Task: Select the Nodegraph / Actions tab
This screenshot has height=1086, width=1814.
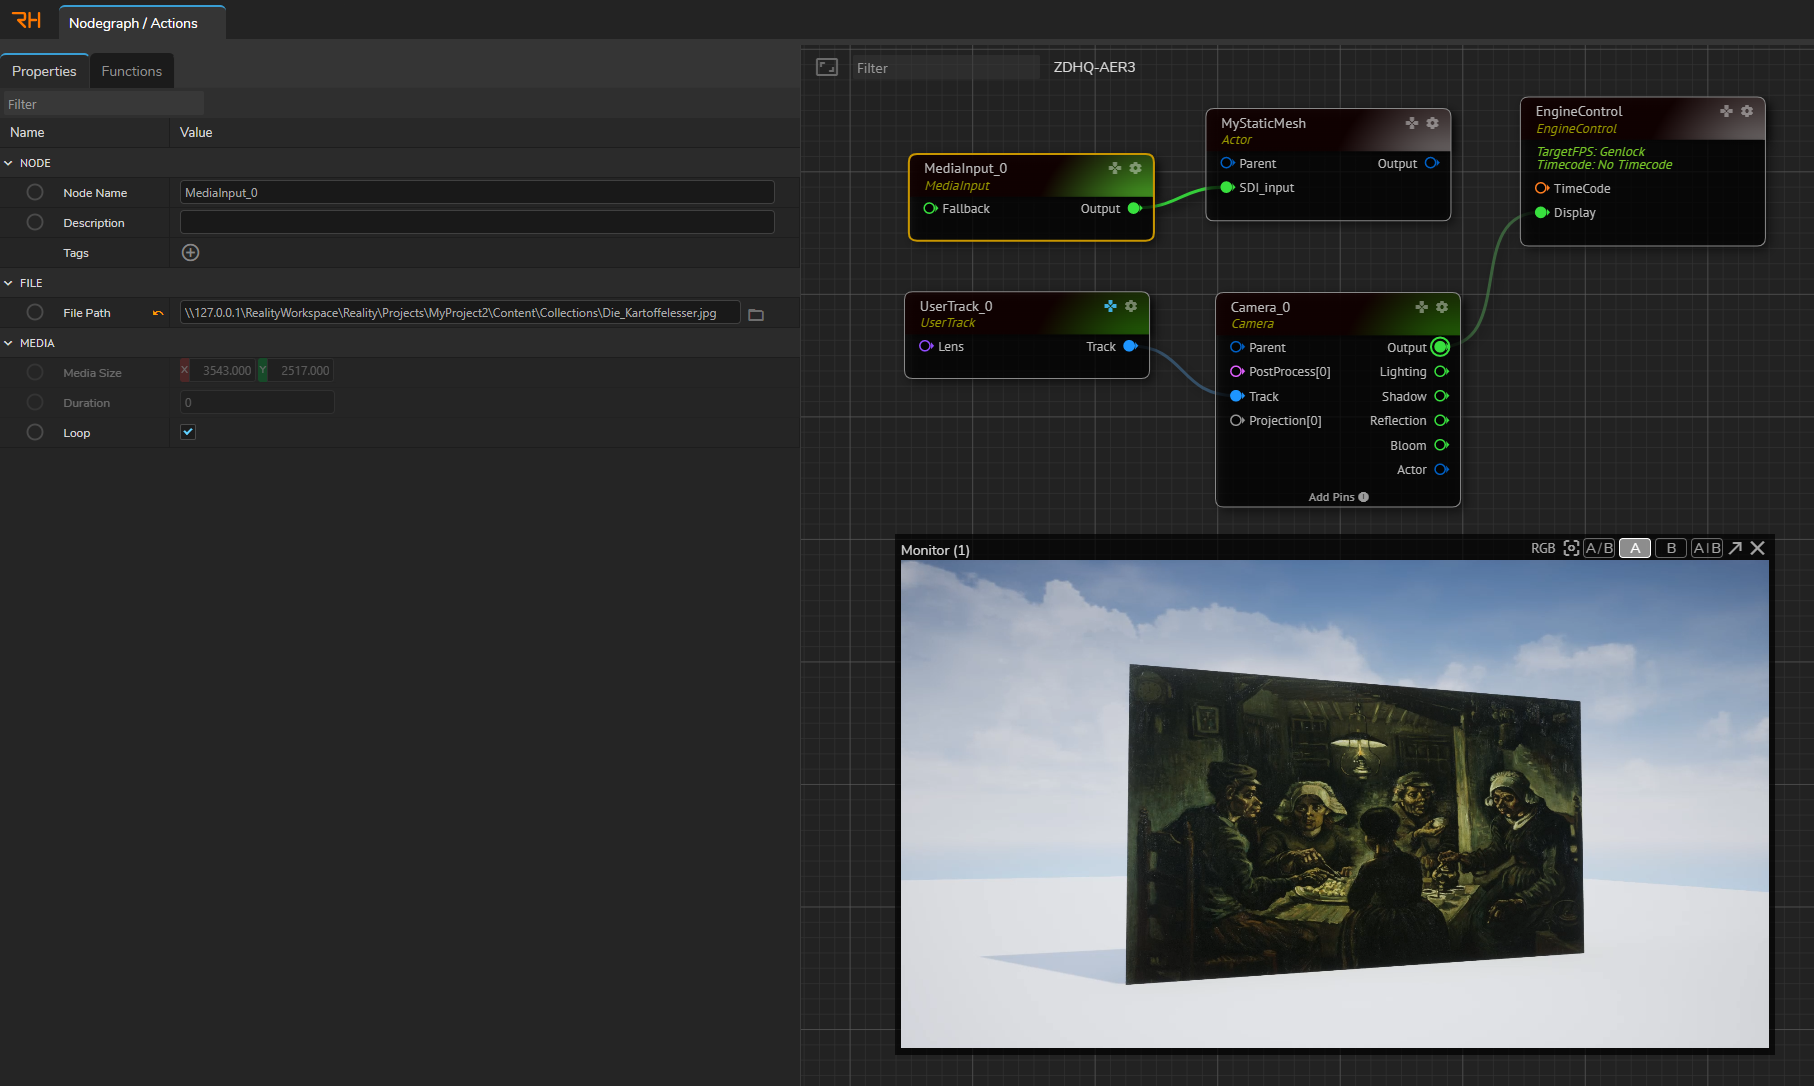Action: click(x=133, y=23)
